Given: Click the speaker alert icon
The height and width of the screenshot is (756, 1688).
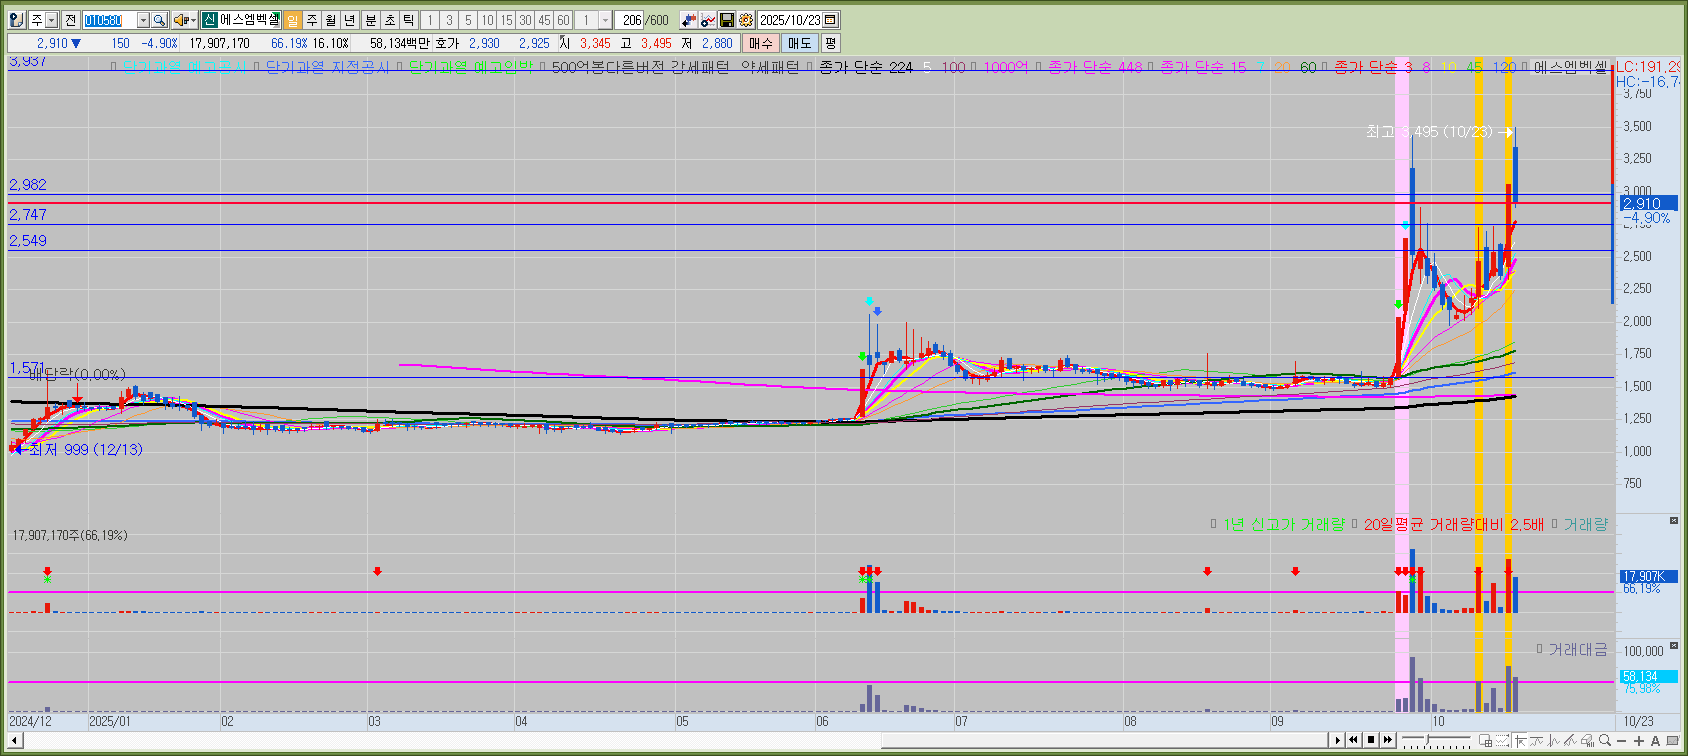Looking at the screenshot, I should [180, 20].
